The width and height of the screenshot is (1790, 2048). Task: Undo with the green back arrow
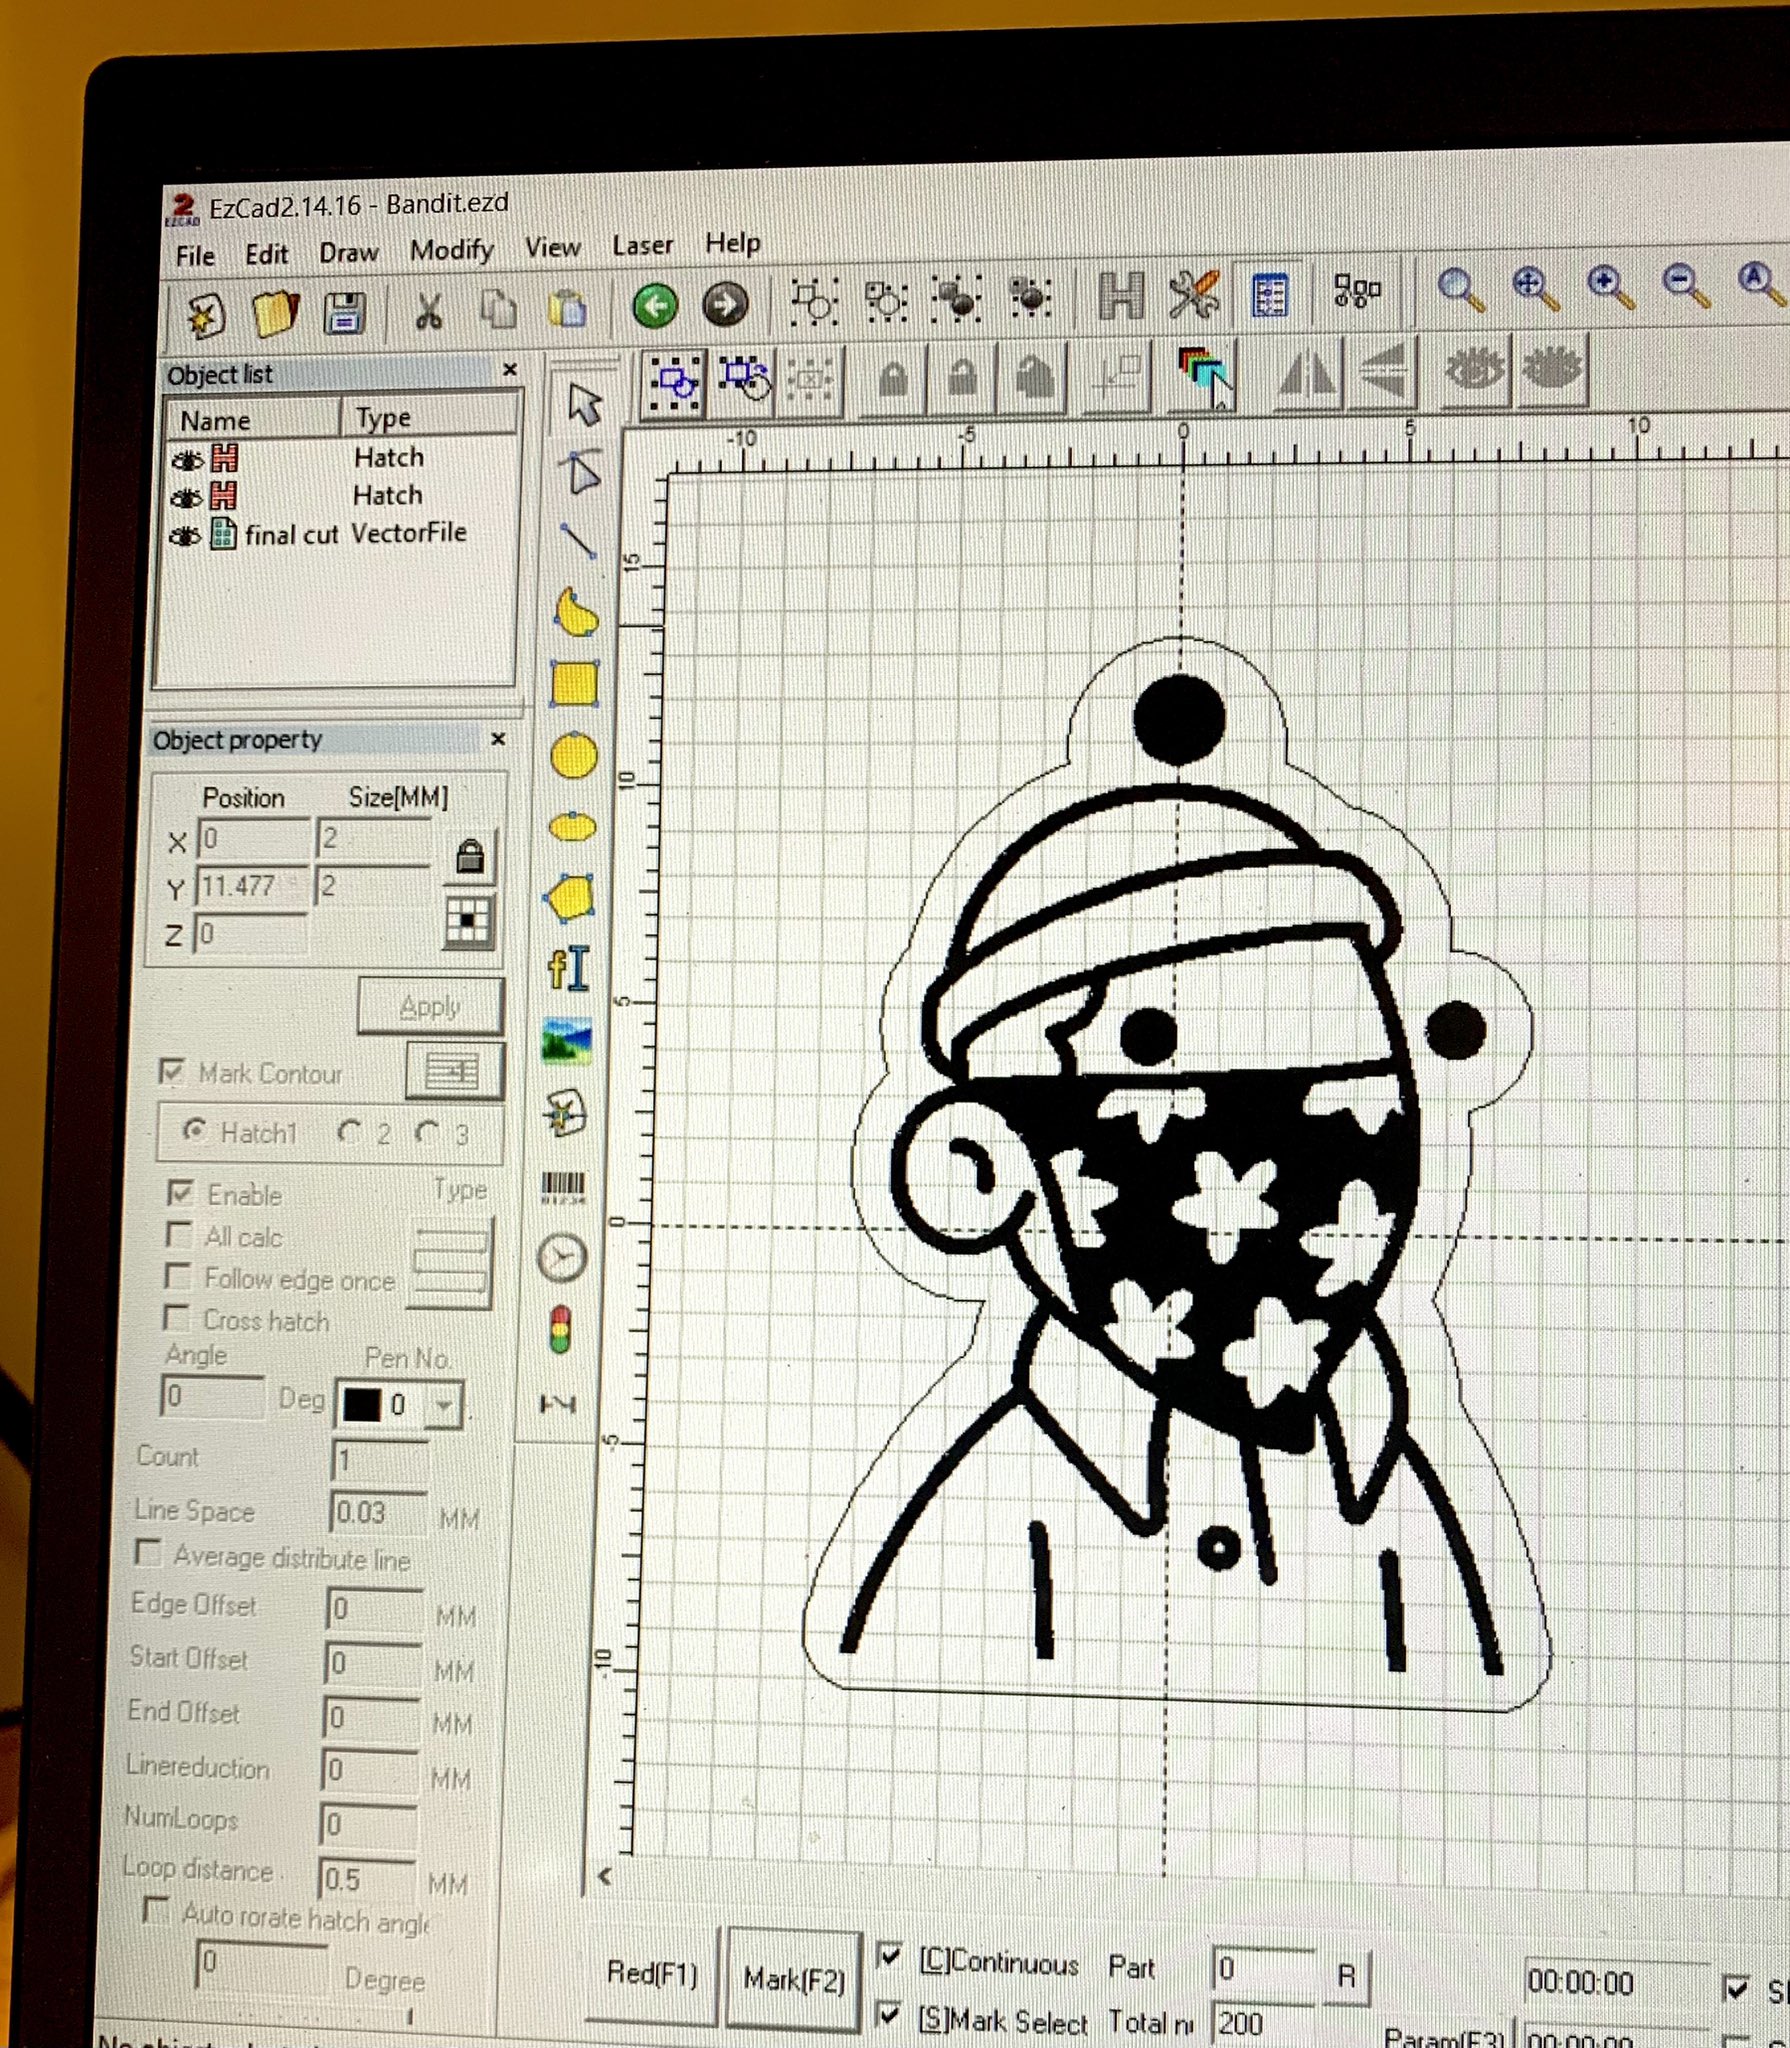tap(655, 305)
